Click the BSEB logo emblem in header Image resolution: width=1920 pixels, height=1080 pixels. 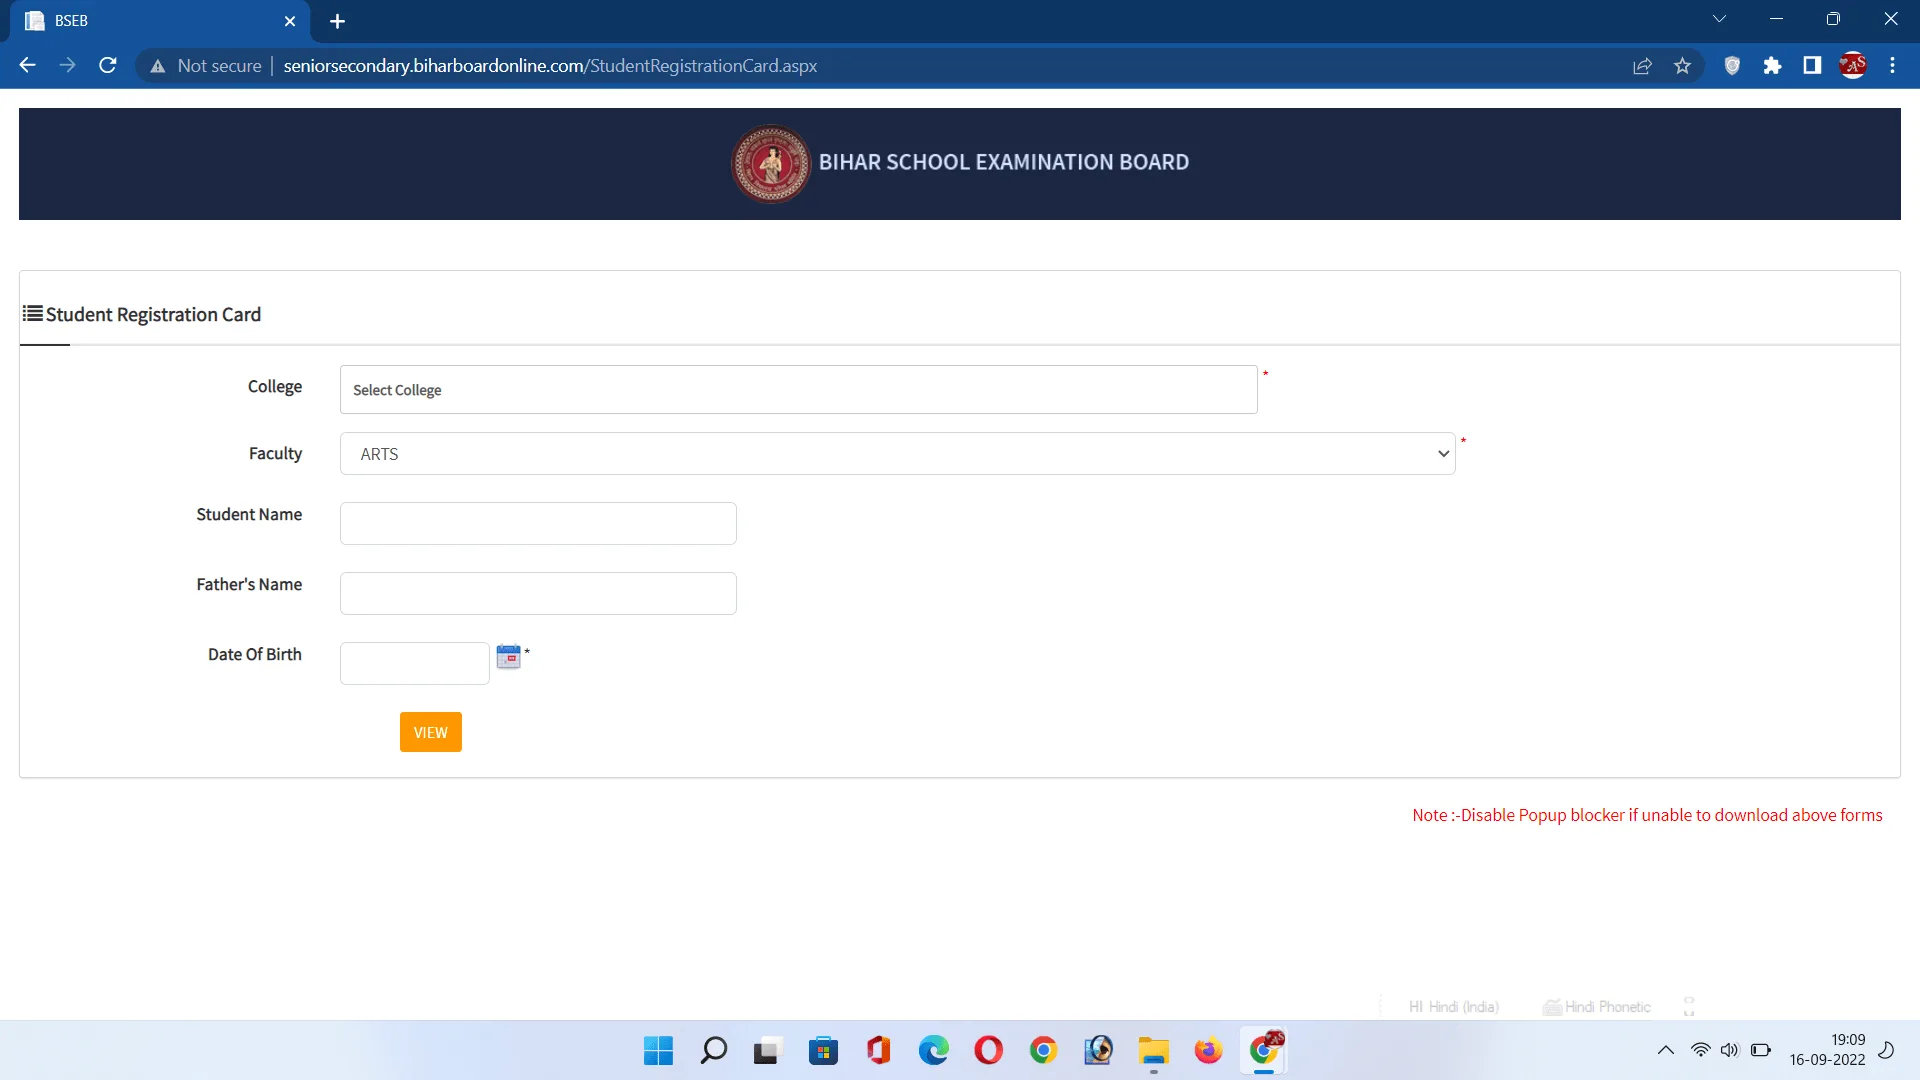point(770,163)
